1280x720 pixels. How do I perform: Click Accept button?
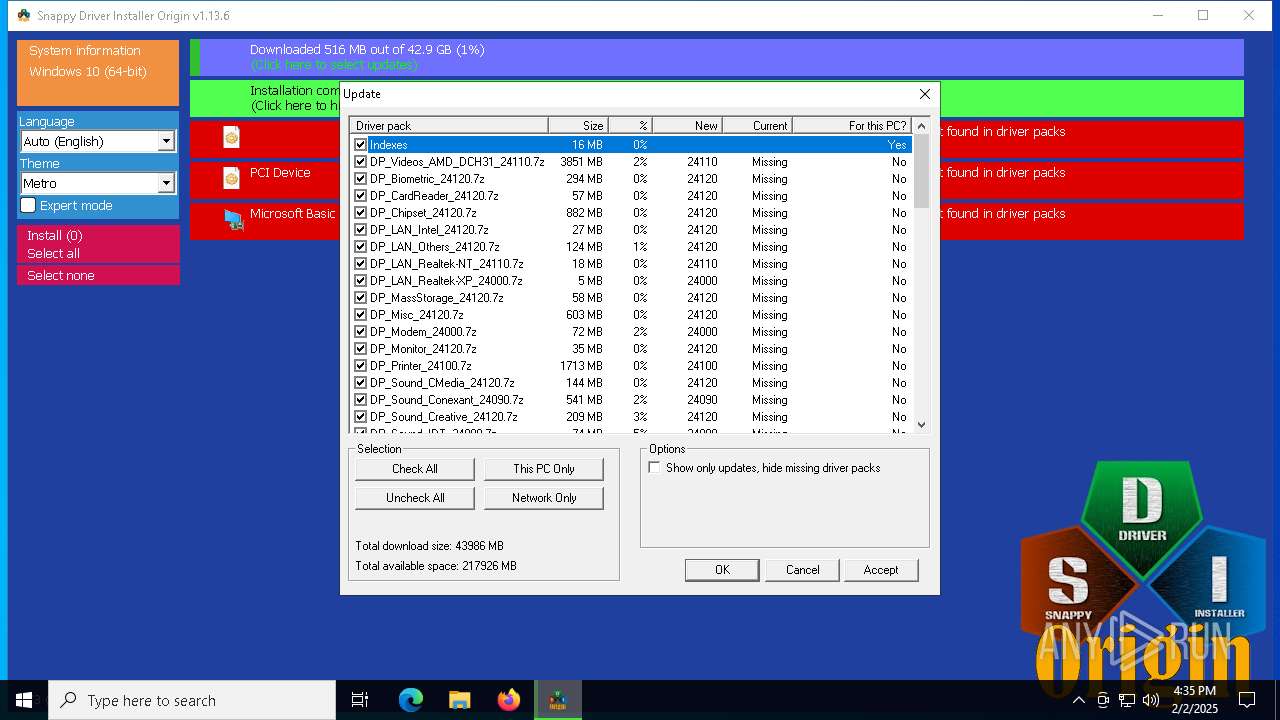(x=881, y=570)
